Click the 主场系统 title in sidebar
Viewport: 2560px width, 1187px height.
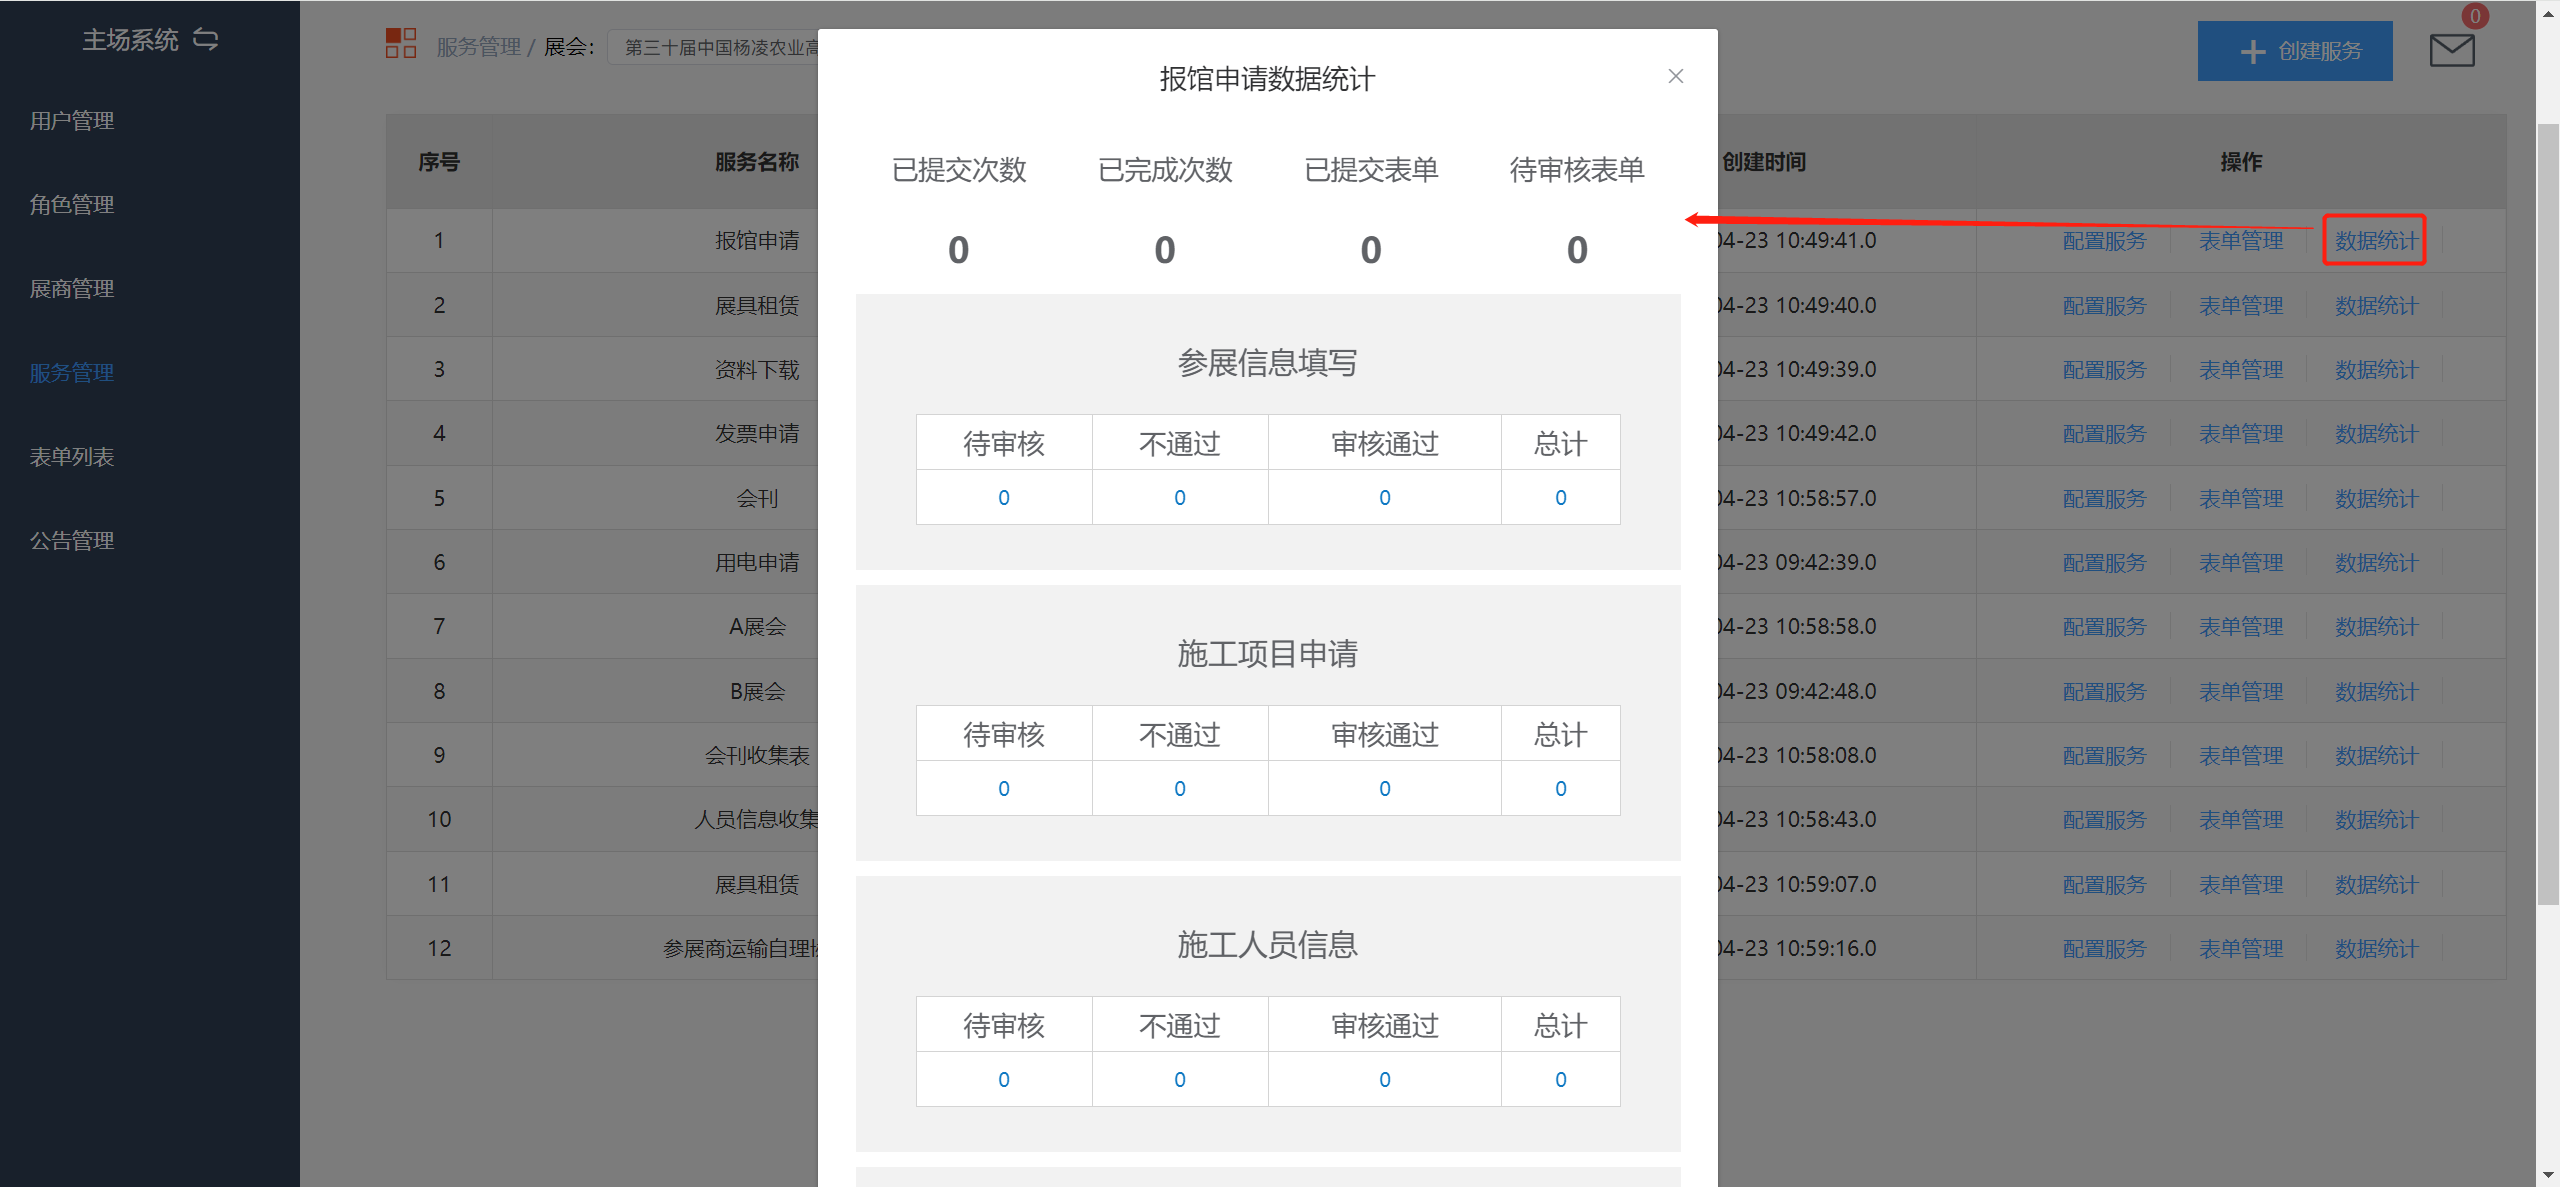pos(130,40)
